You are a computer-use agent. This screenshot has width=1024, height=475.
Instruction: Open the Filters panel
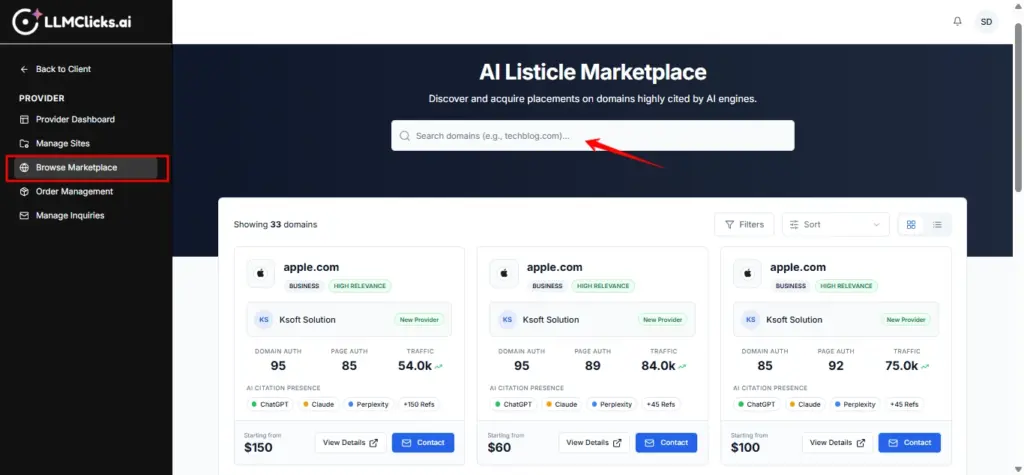click(x=743, y=225)
